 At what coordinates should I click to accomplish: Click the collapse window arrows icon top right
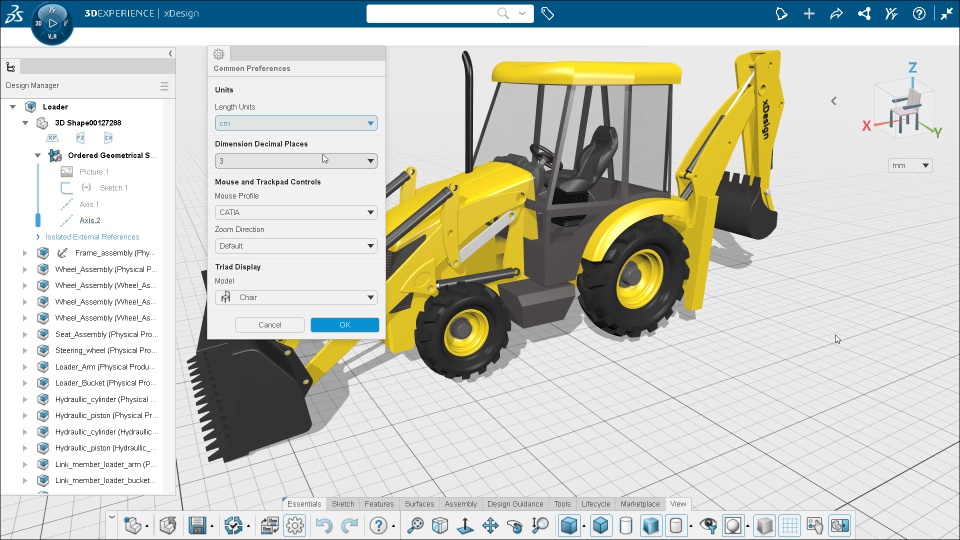pyautogui.click(x=947, y=13)
